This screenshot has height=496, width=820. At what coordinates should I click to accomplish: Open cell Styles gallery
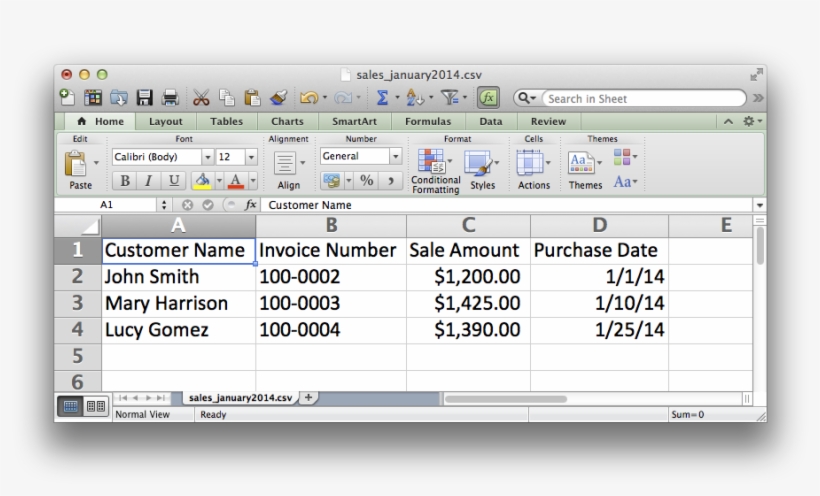click(x=482, y=170)
